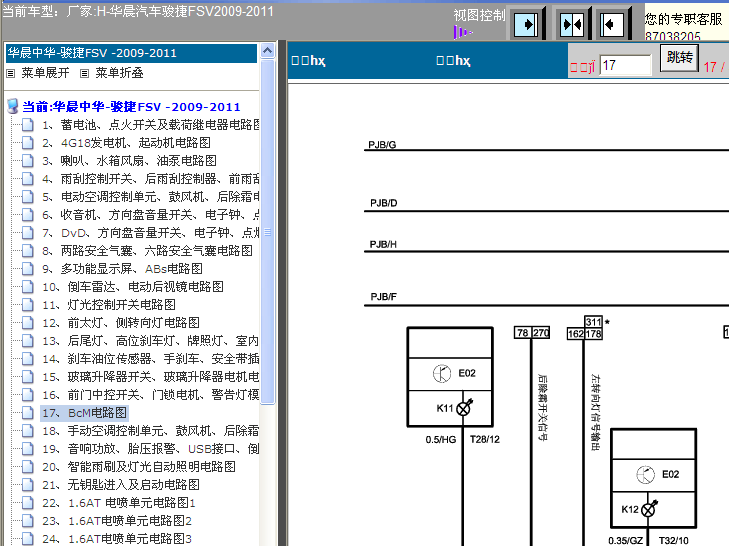Click the center-split view control icon
Viewport: 729px width, 546px height.
571,24
